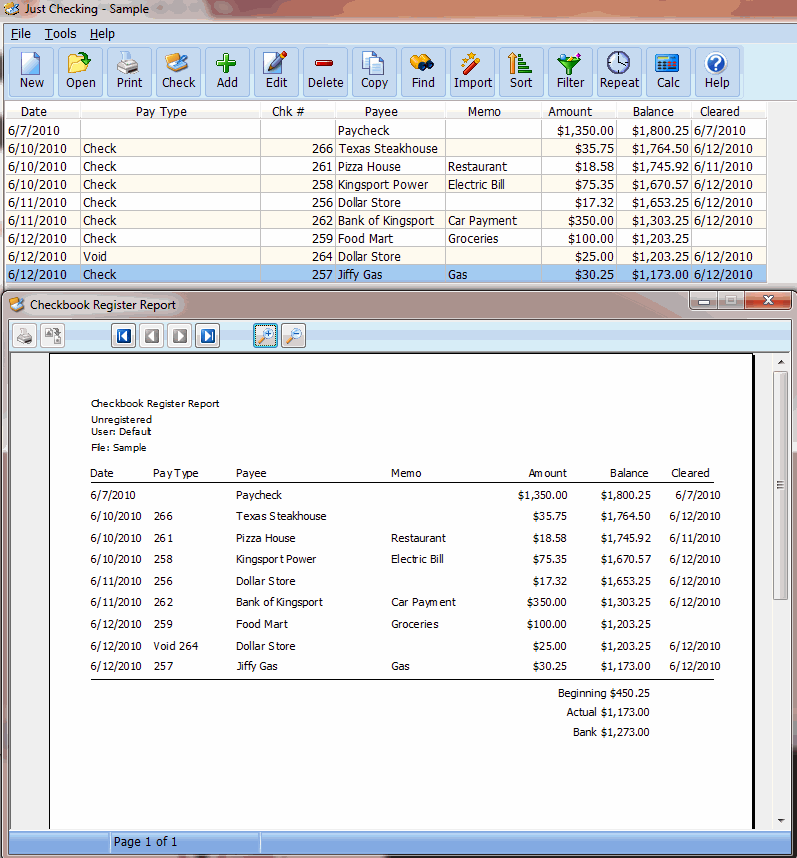This screenshot has width=797, height=858.
Task: Jump to the first report page
Action: 124,336
